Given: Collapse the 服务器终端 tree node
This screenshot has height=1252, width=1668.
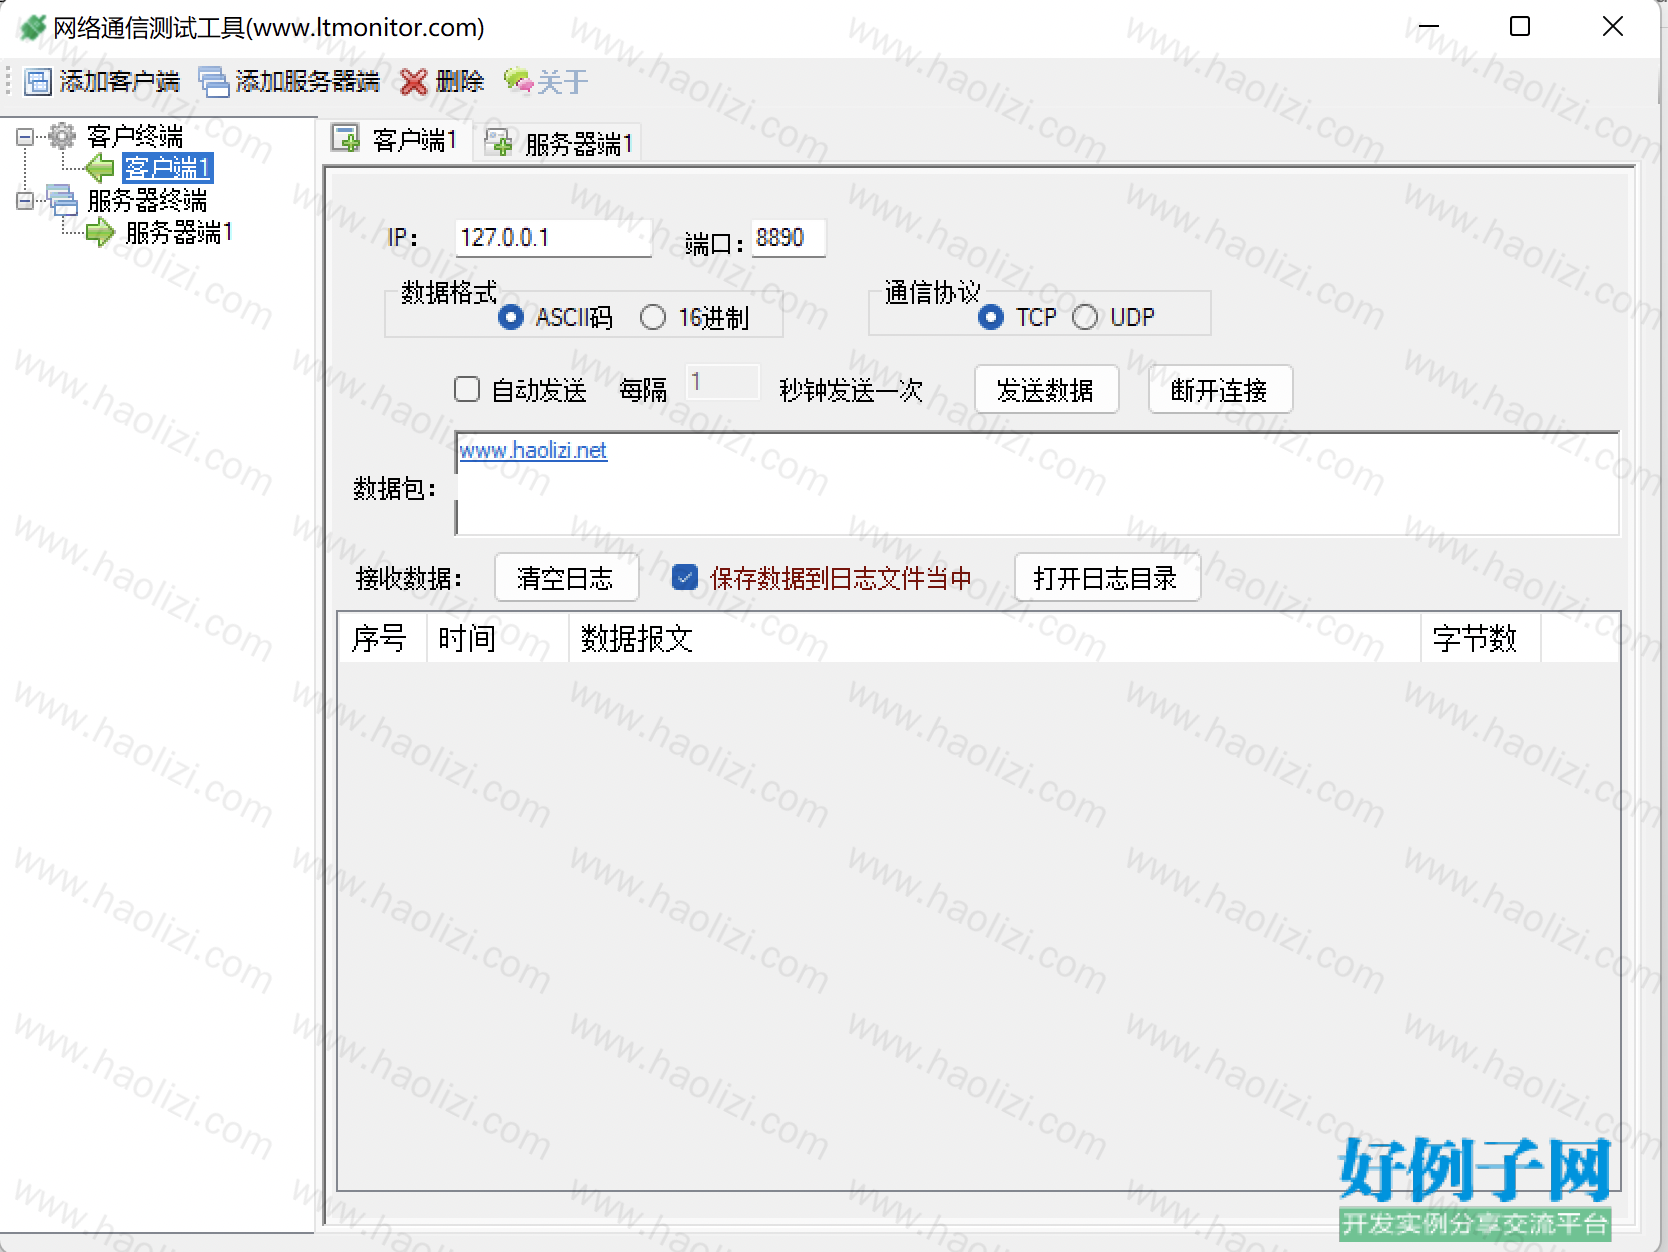Looking at the screenshot, I should pos(25,201).
